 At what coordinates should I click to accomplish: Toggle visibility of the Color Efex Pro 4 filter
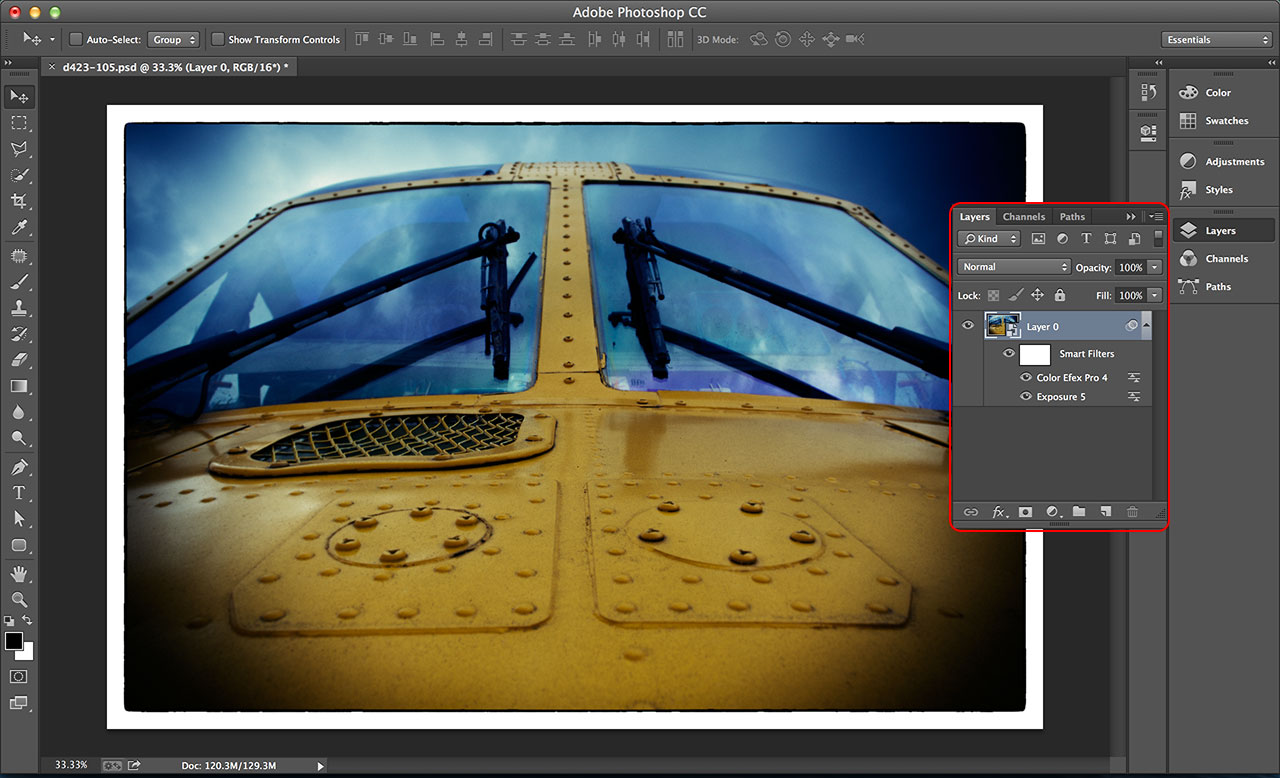1026,377
